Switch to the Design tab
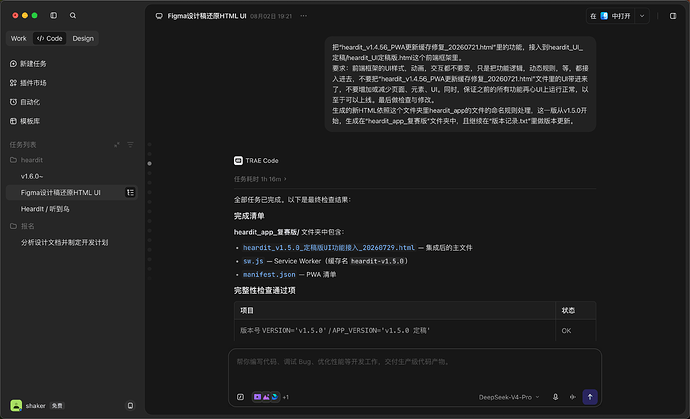 tap(83, 38)
